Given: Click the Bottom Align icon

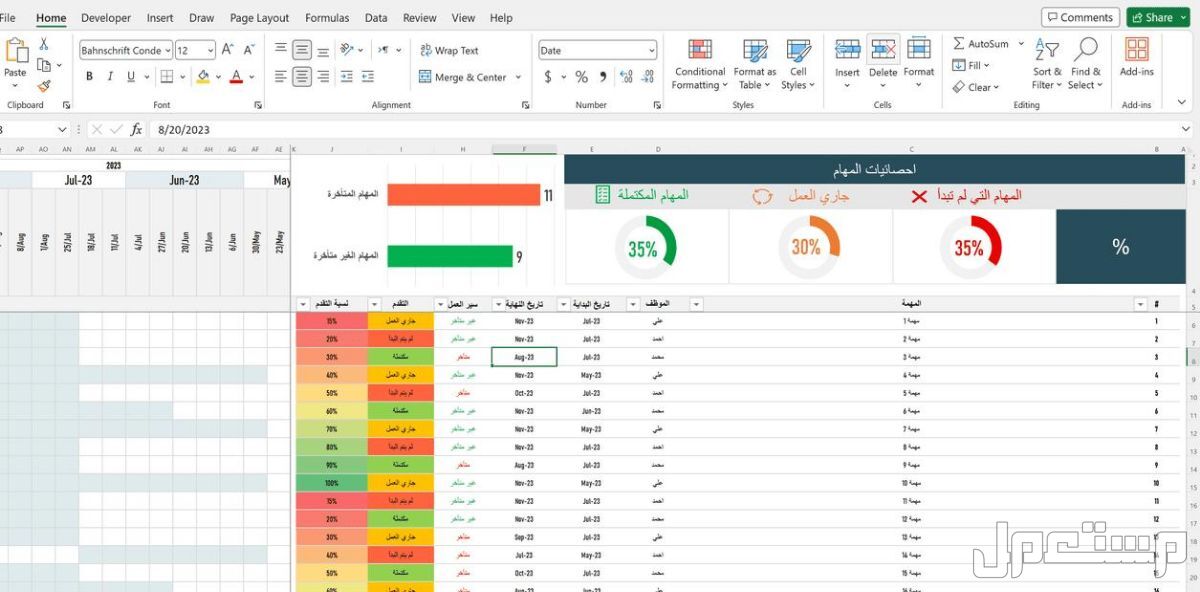Looking at the screenshot, I should tap(322, 50).
